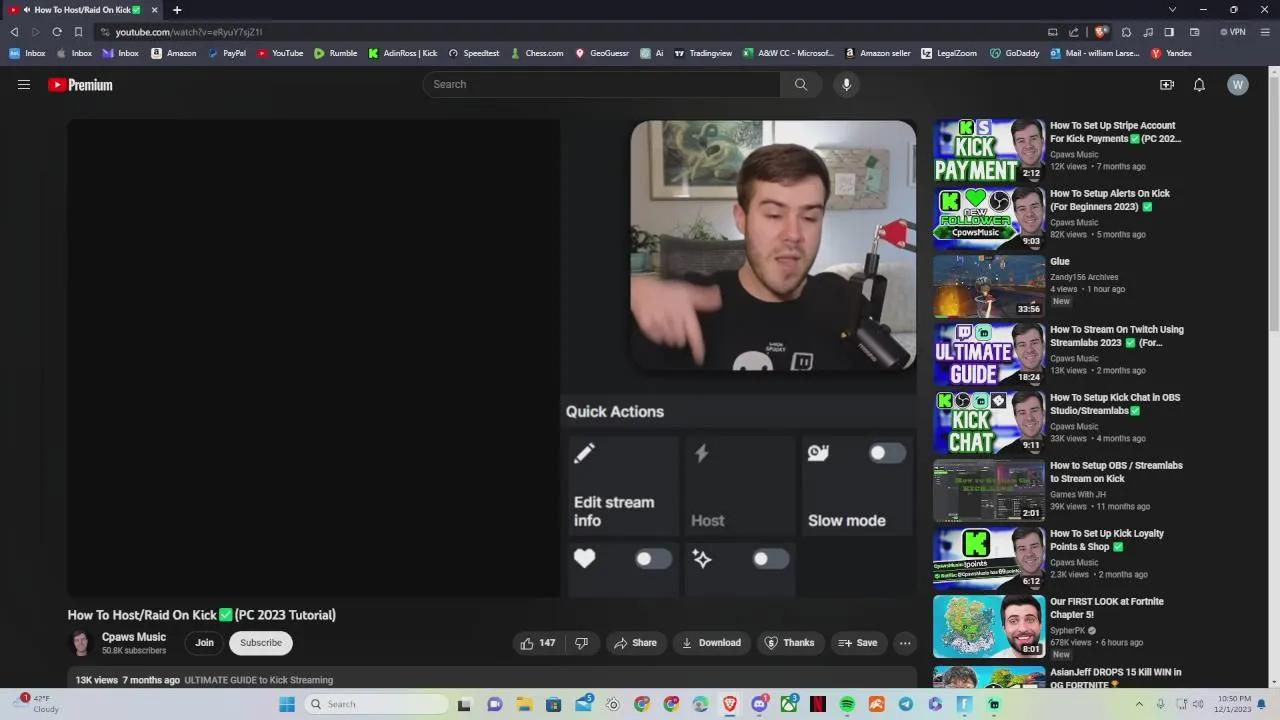Image resolution: width=1280 pixels, height=720 pixels.
Task: Open Telegram from the taskbar
Action: pos(906,704)
